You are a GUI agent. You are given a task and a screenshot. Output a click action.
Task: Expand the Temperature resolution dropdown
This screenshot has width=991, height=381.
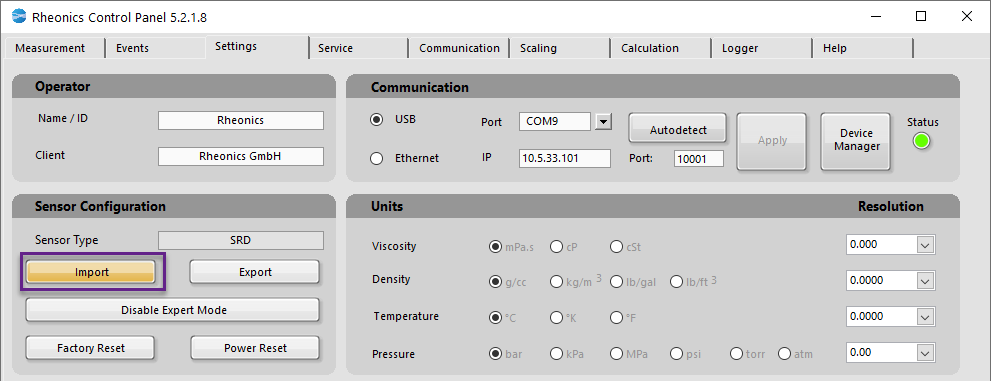[925, 317]
